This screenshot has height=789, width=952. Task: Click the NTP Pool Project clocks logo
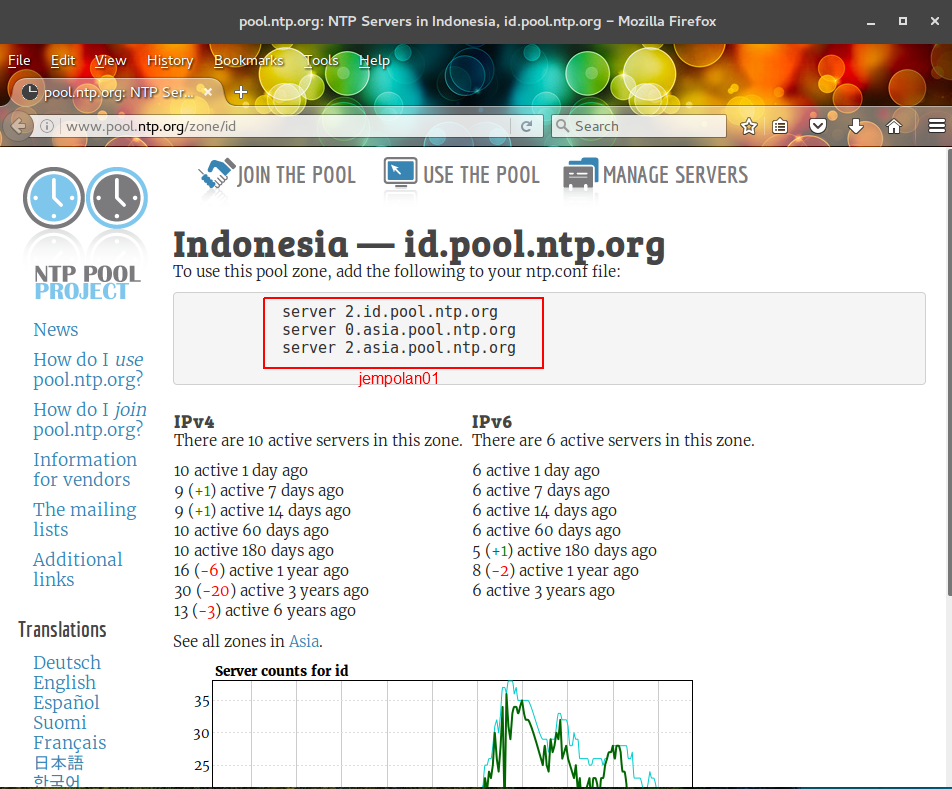pos(86,198)
